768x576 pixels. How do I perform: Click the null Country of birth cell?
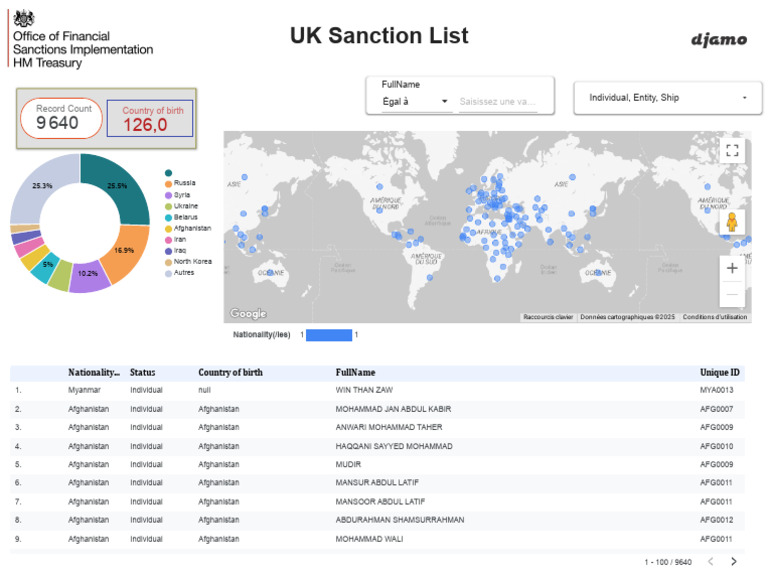(204, 390)
